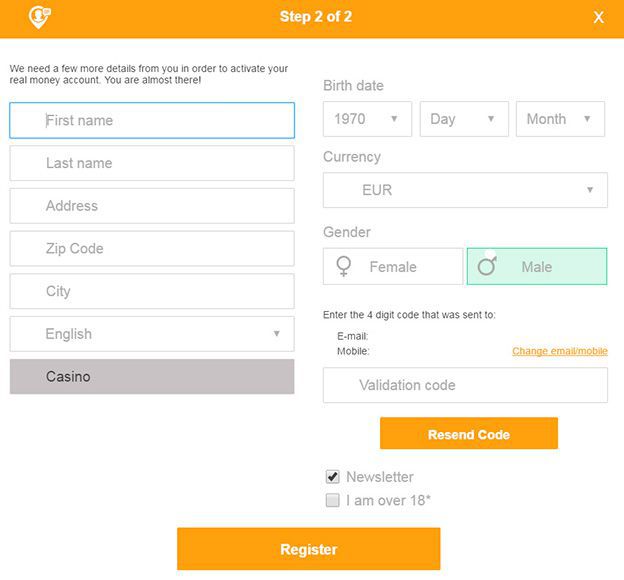Open the birth Day dropdown
The height and width of the screenshot is (580, 624).
464,119
